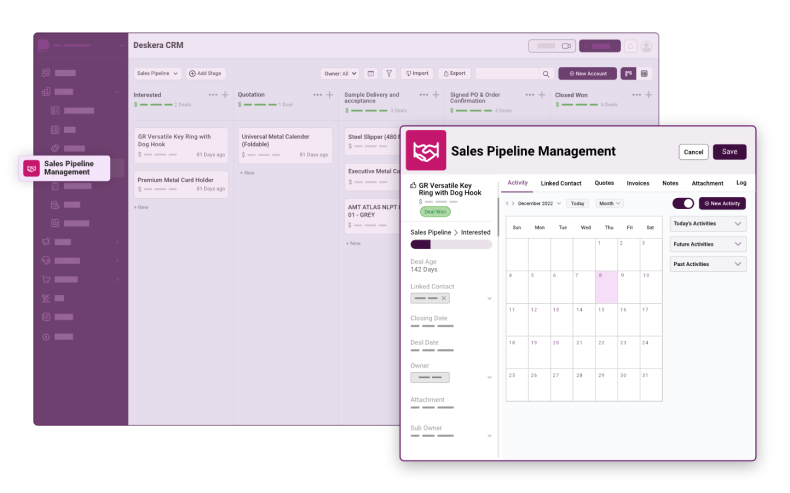790x493 pixels.
Task: Click plus icon on Closed Won stage
Action: pyautogui.click(x=648, y=95)
